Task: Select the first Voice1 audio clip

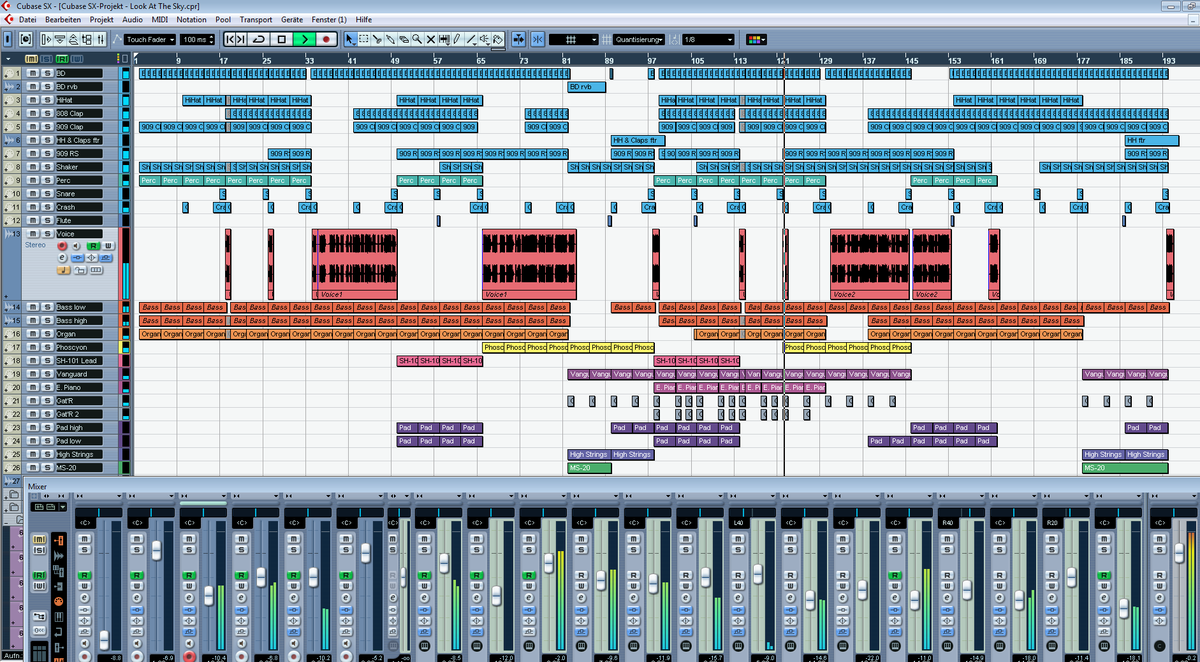Action: 355,264
